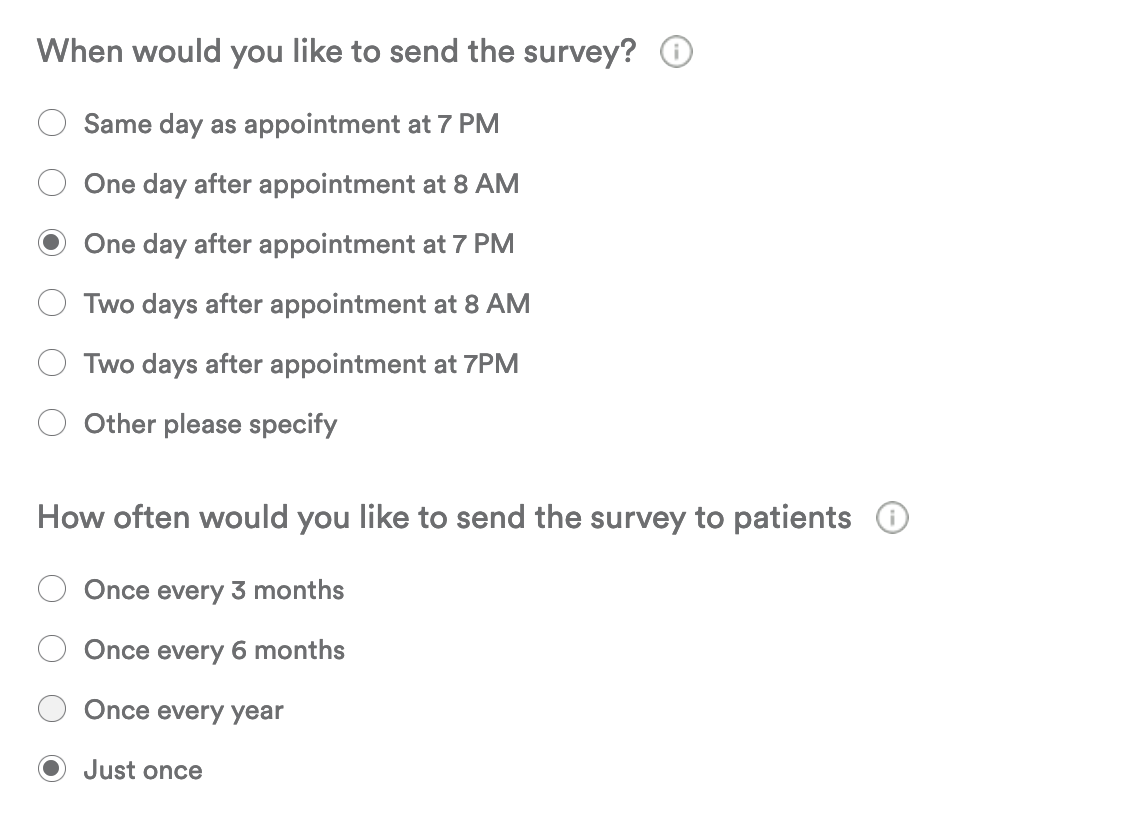
Task: Click 'Once every 3 months' label text
Action: tap(214, 590)
